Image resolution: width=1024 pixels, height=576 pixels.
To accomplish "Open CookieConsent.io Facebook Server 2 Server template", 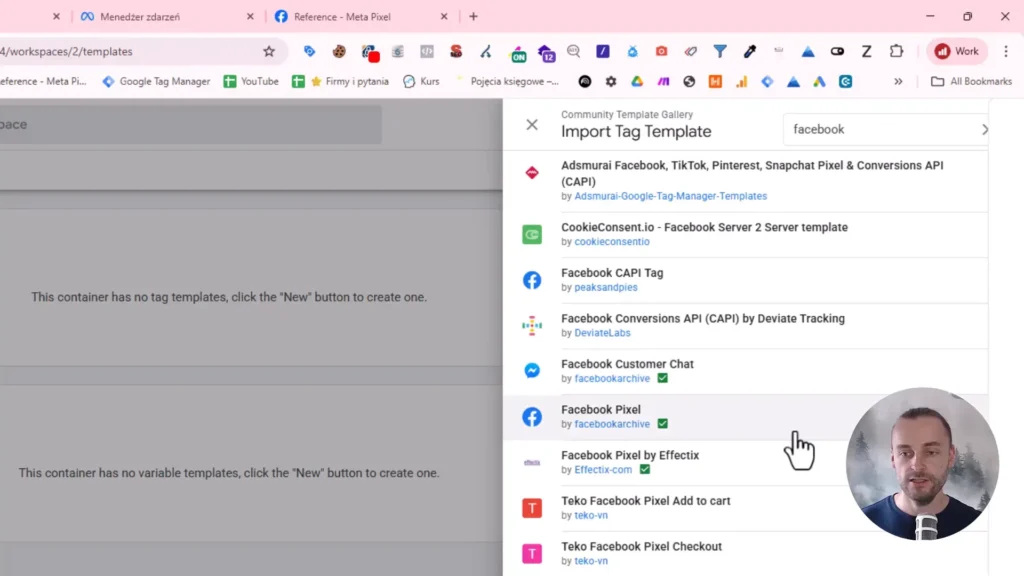I will (x=745, y=234).
